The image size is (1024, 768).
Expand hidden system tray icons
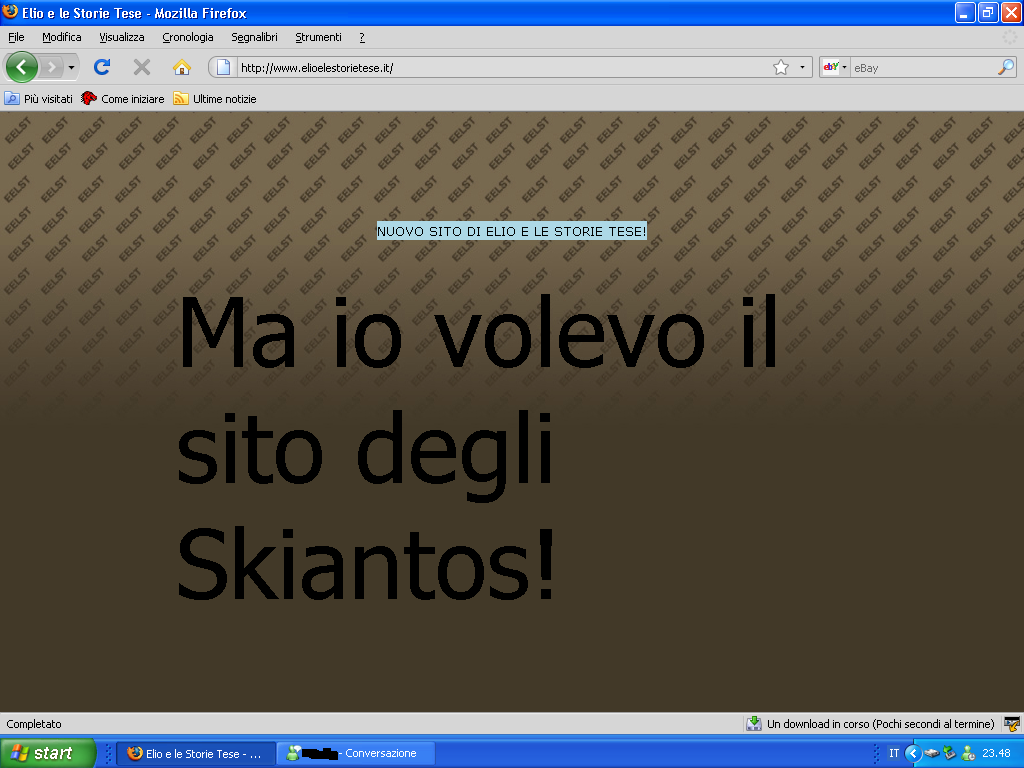click(913, 754)
